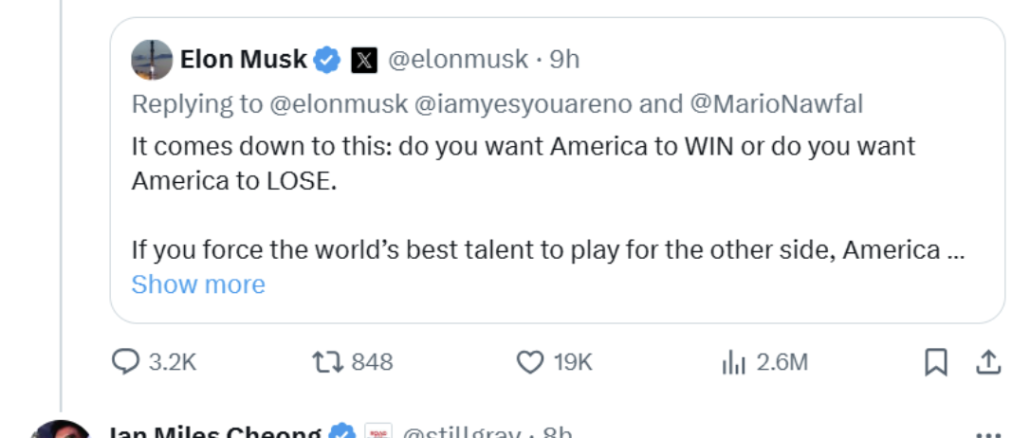1030x438 pixels.
Task: Click the Elon Musk display name
Action: click(243, 60)
